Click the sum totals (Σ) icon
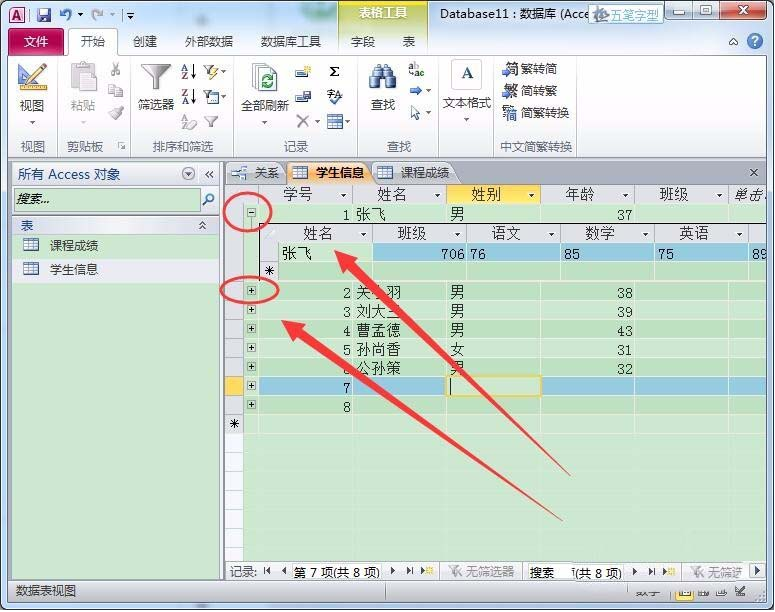 334,71
